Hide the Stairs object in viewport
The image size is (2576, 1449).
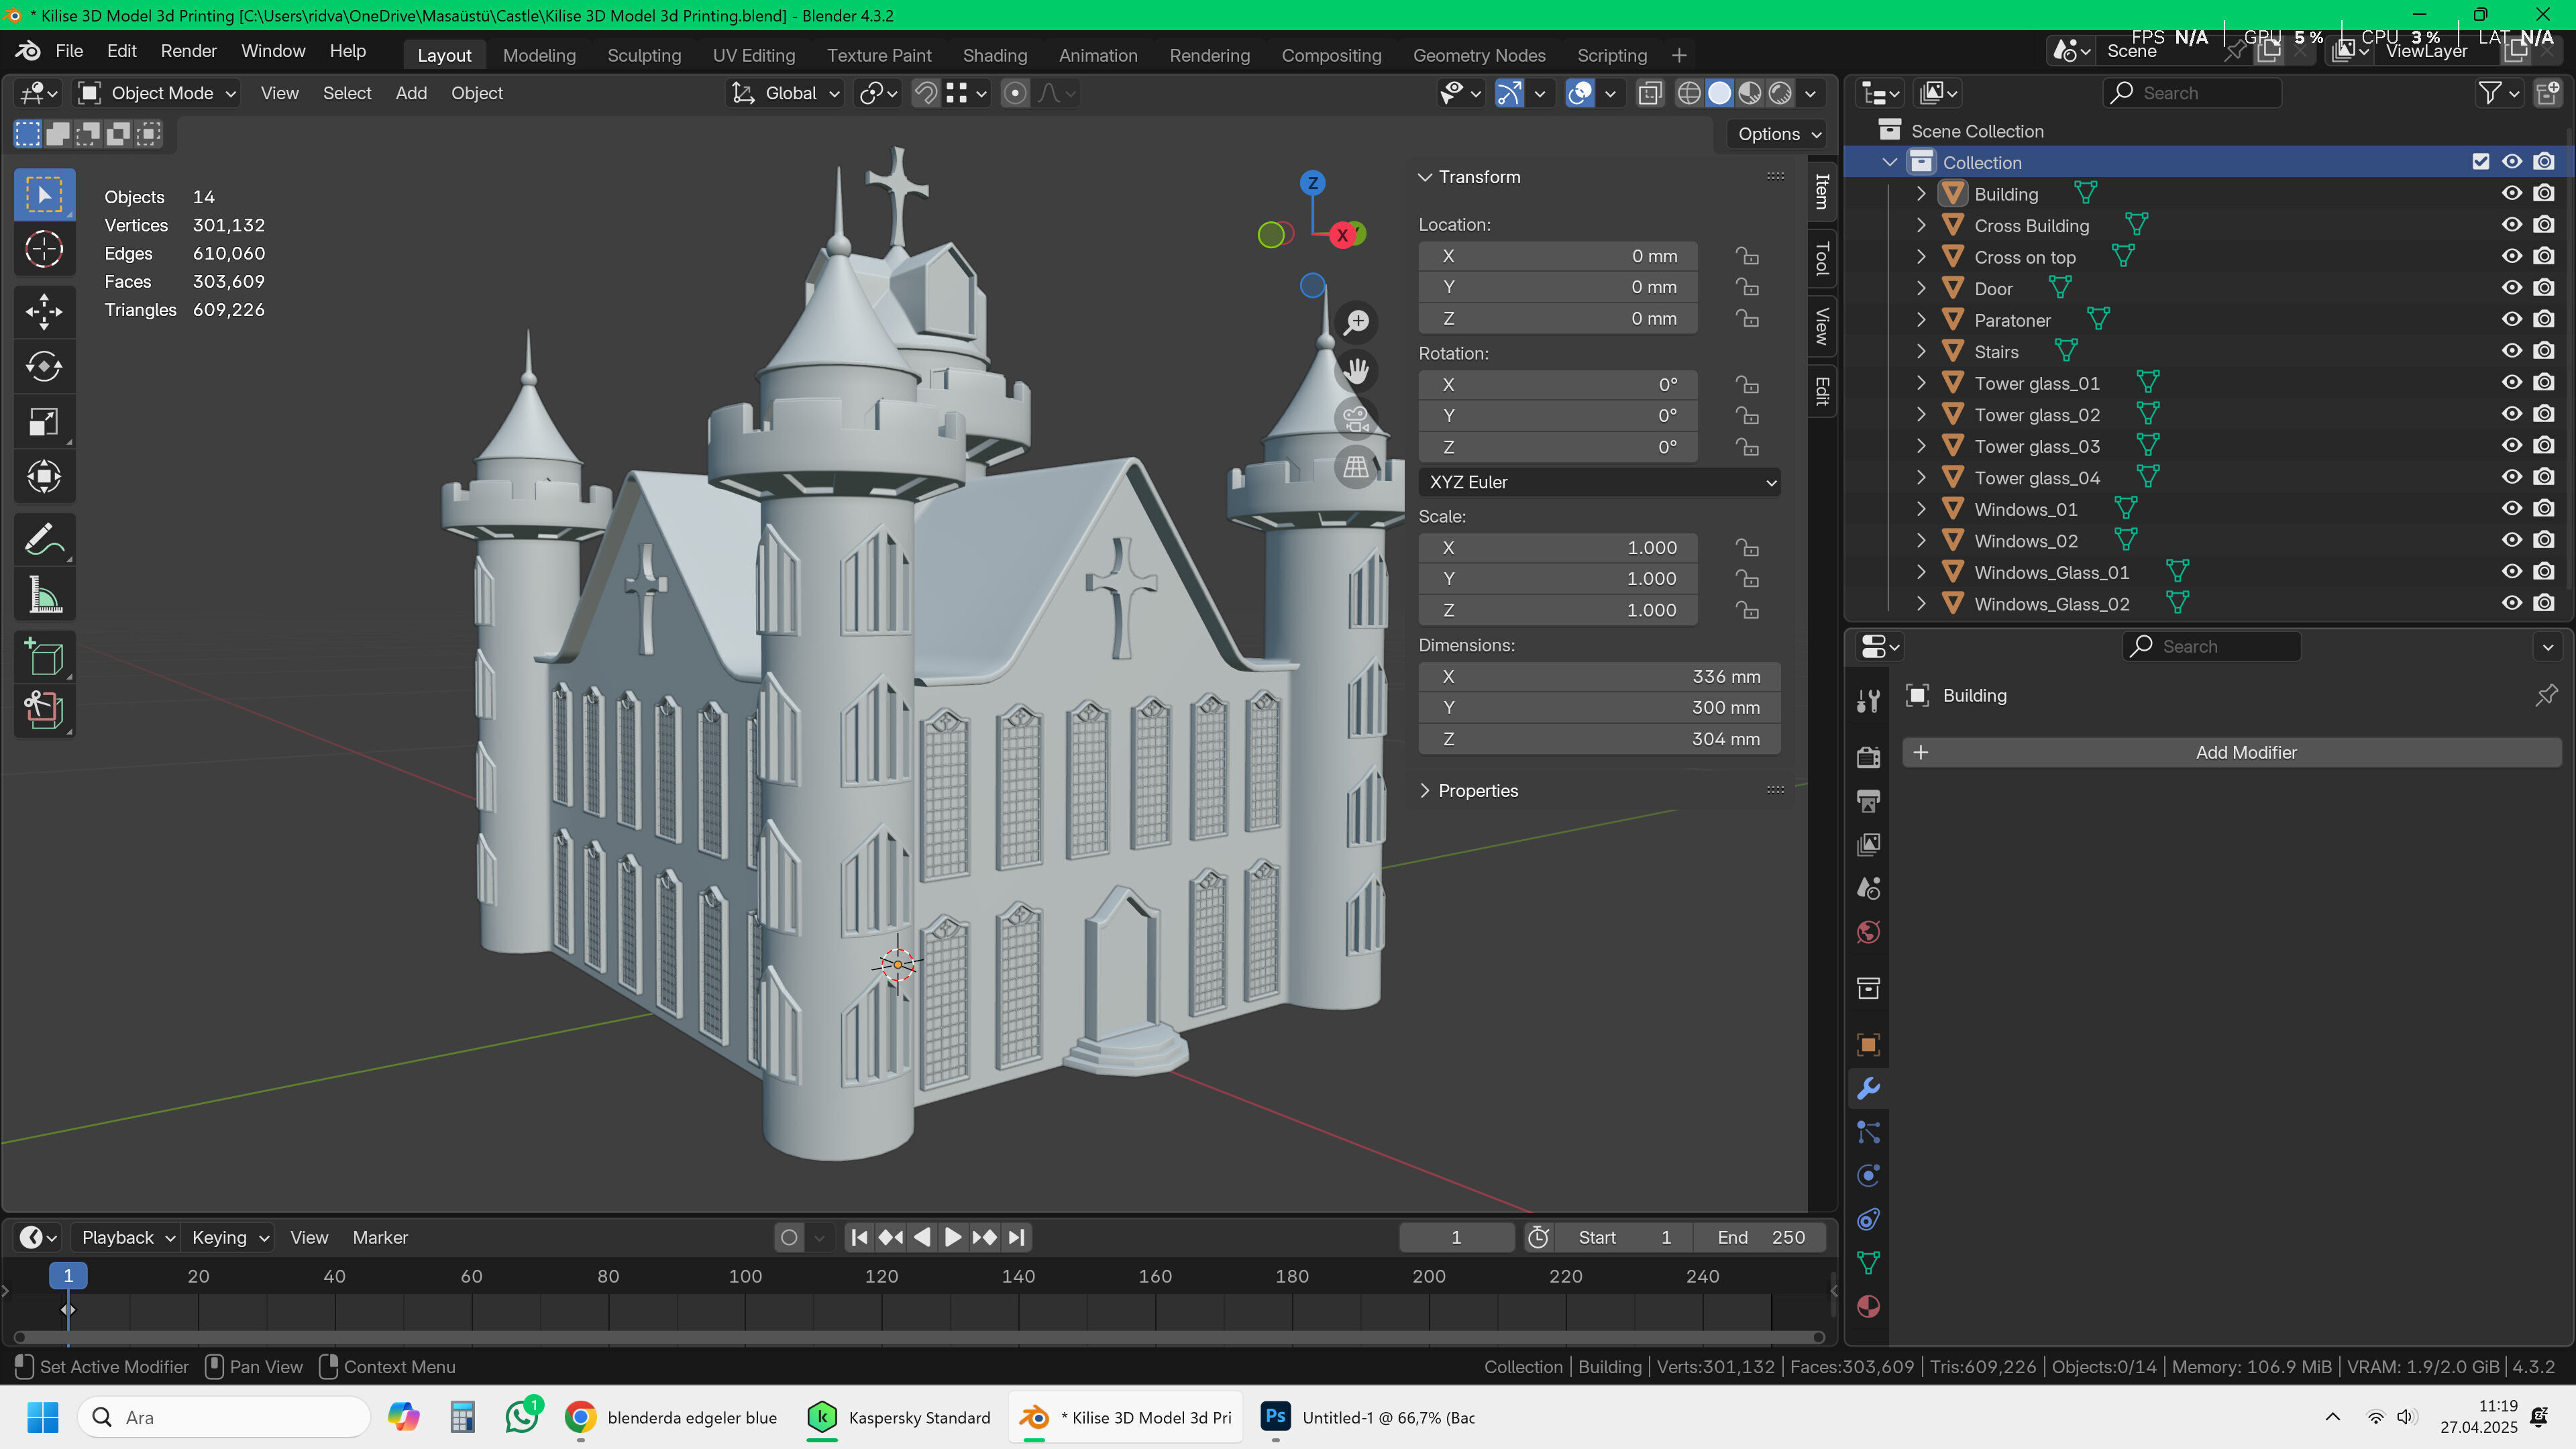click(x=2512, y=351)
